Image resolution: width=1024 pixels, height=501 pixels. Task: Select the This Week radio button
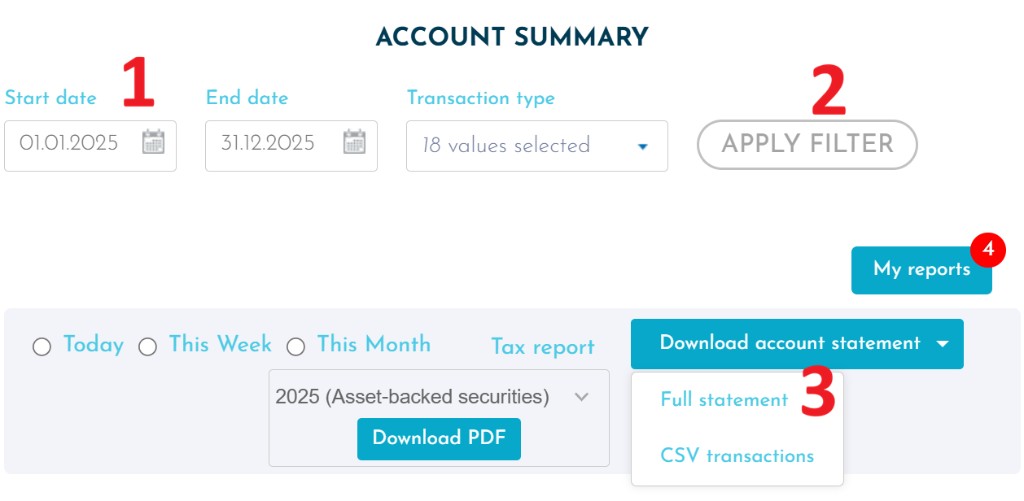(x=147, y=347)
